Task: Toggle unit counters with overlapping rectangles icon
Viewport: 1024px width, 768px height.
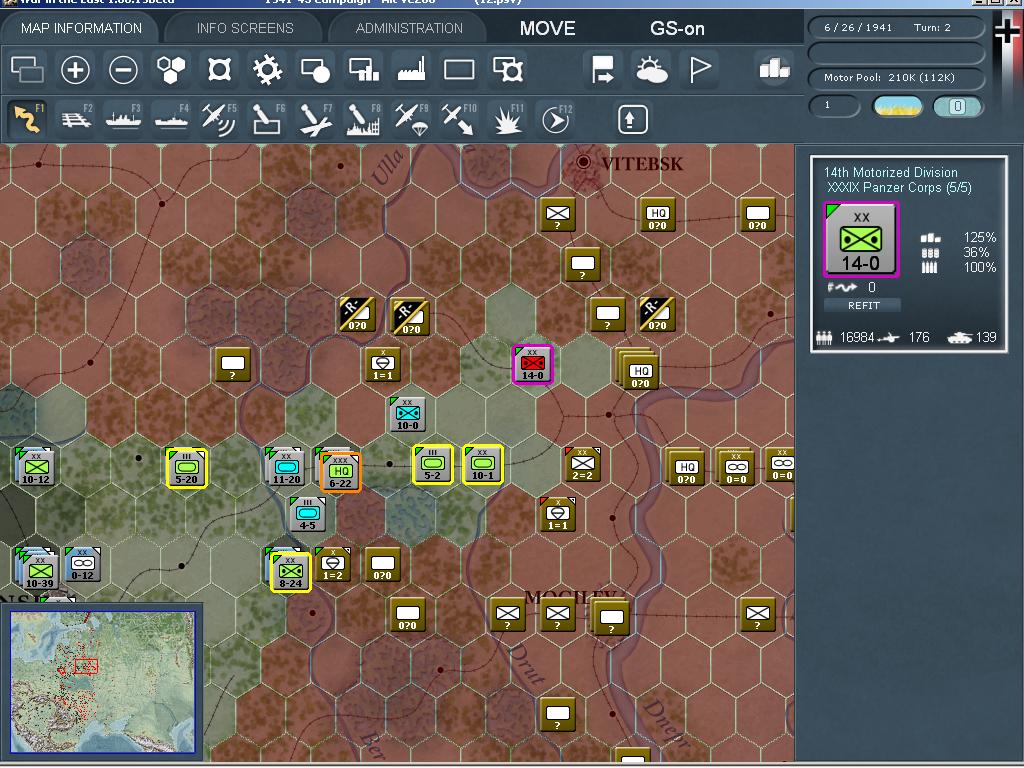Action: [27, 69]
